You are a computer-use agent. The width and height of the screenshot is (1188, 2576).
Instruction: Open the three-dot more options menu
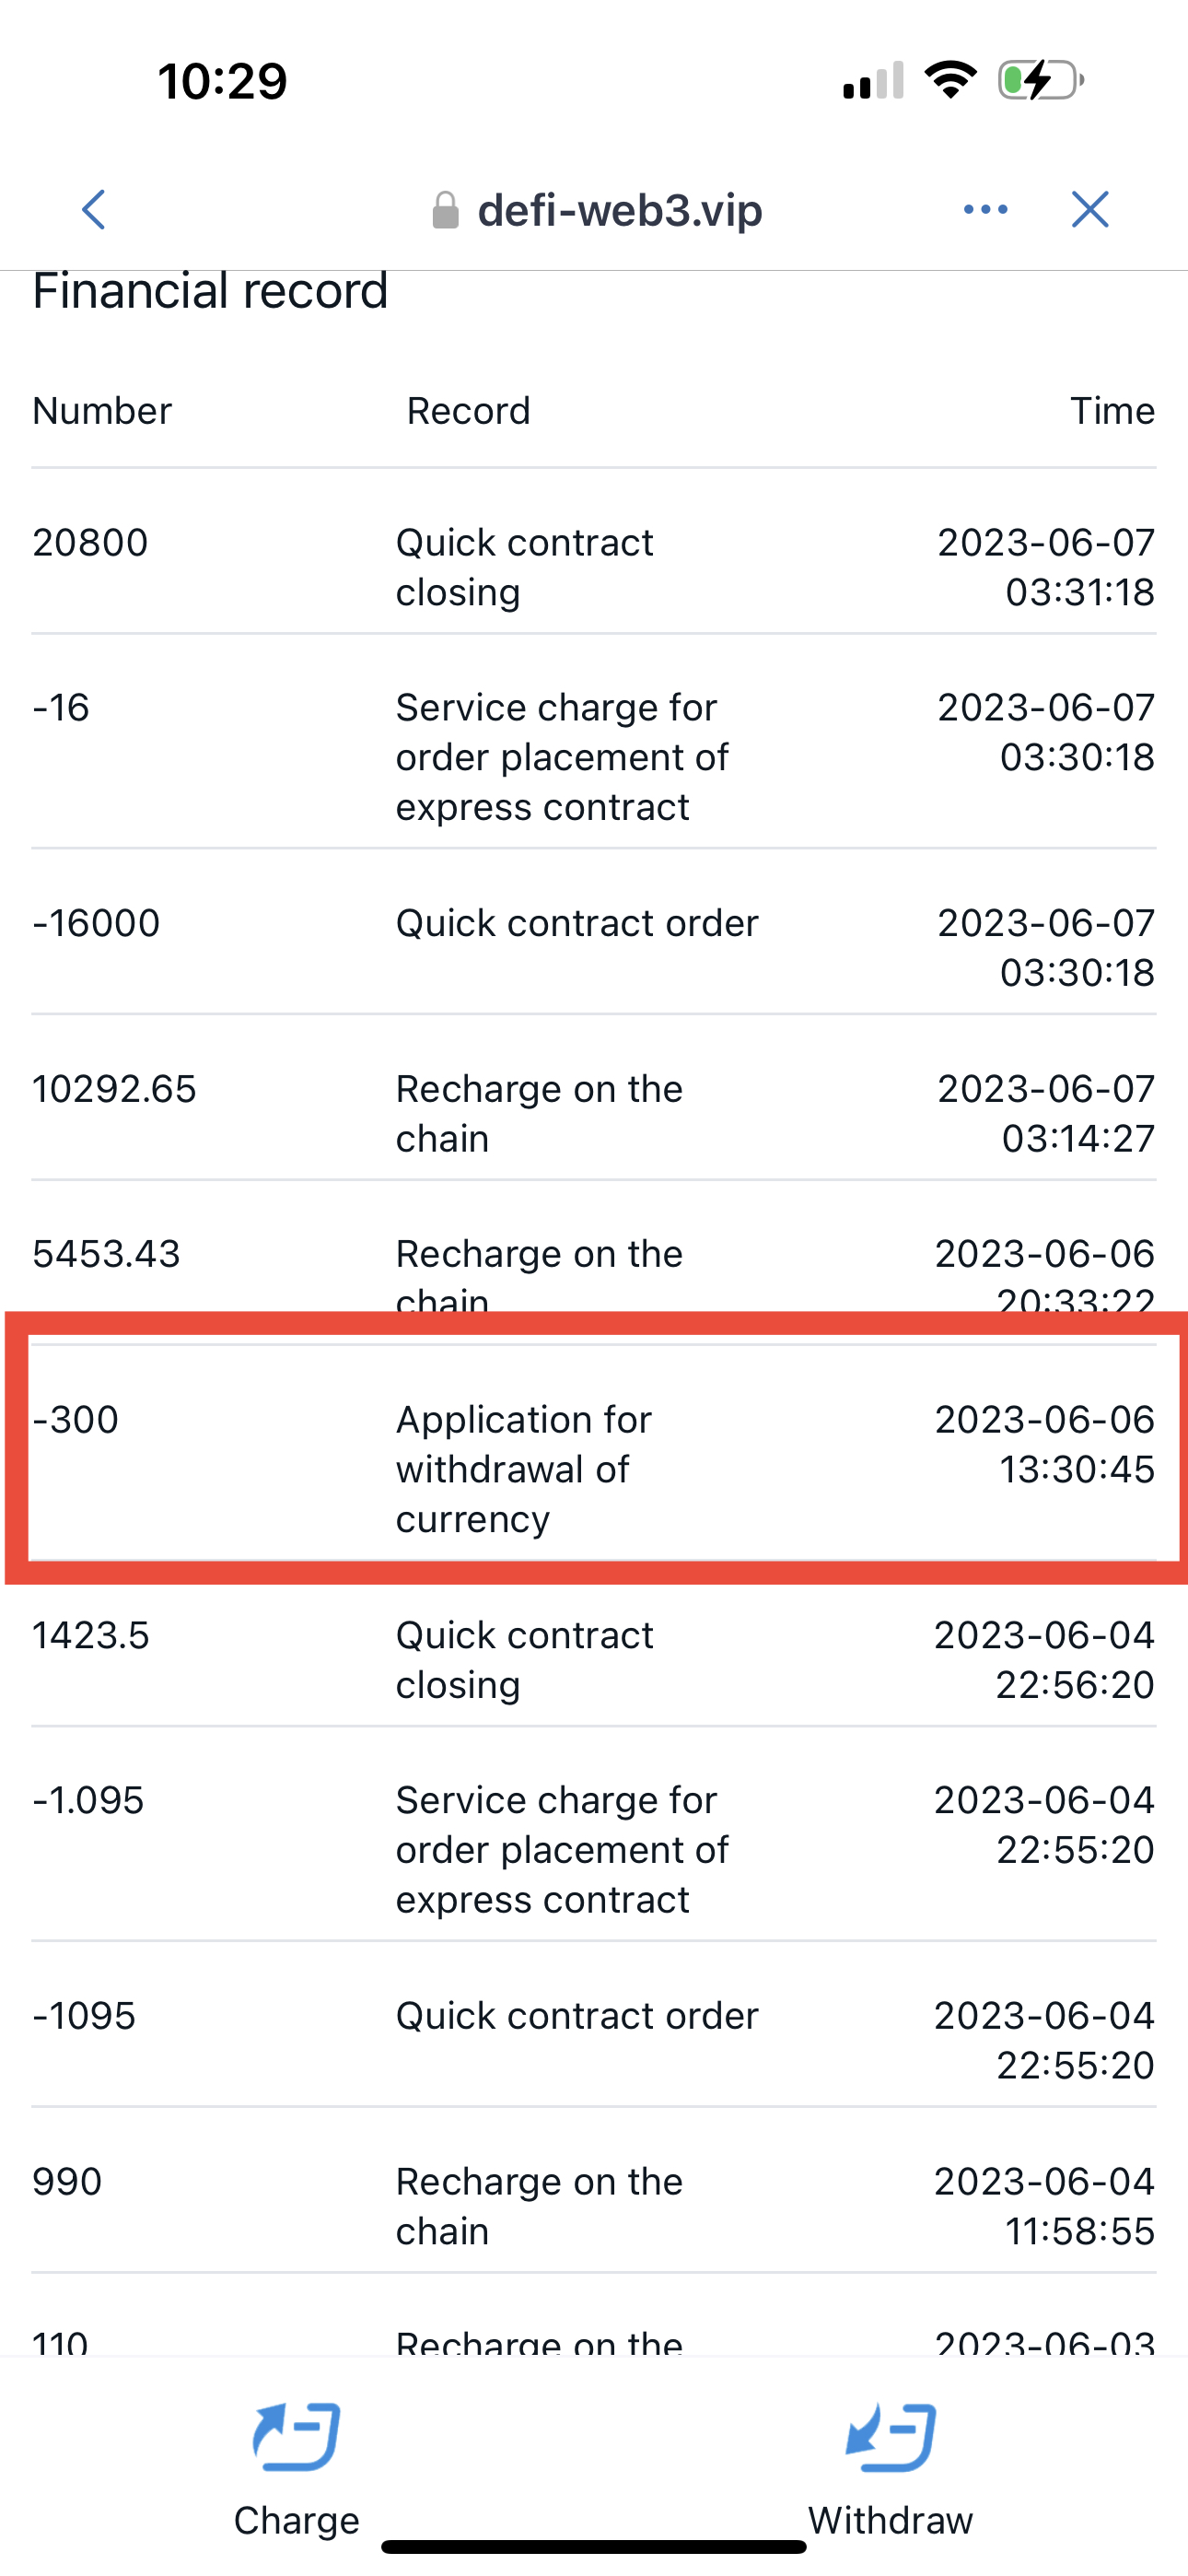point(985,210)
